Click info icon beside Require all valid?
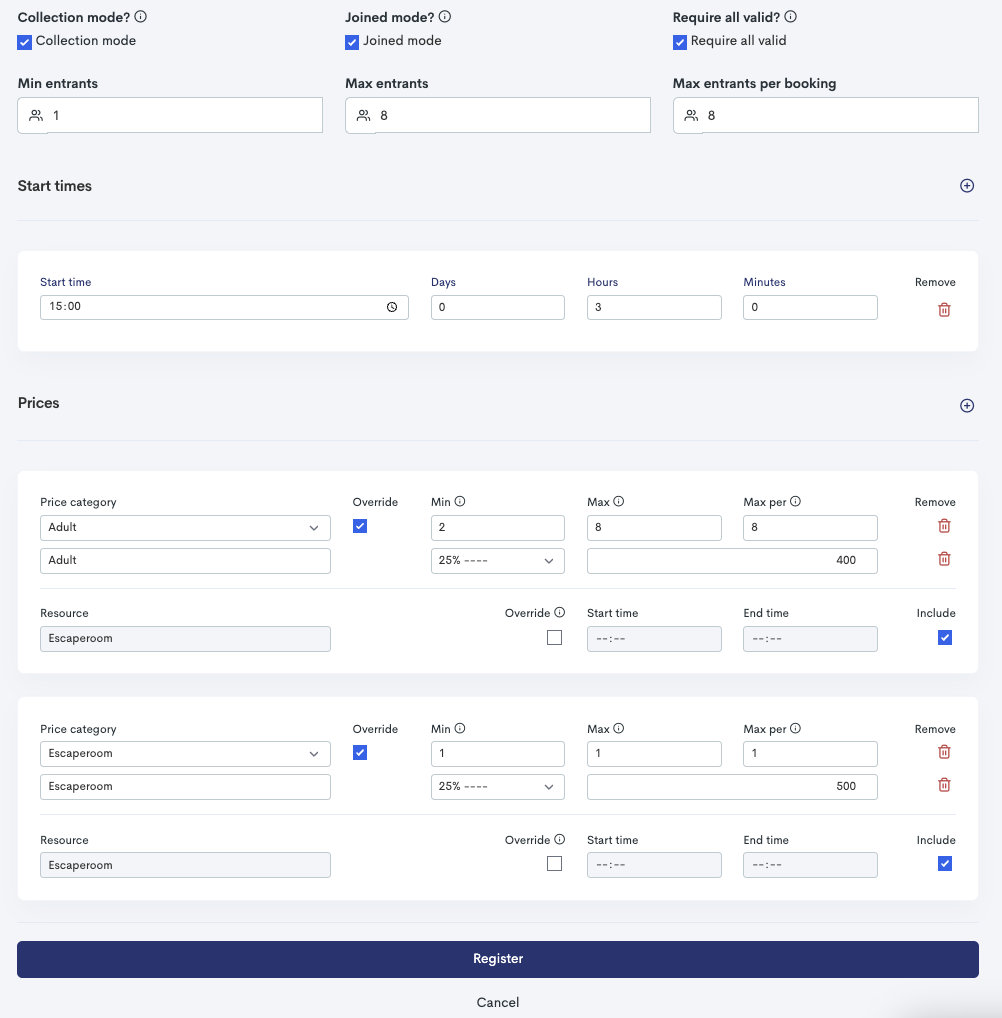Viewport: 1002px width, 1018px height. coord(790,17)
